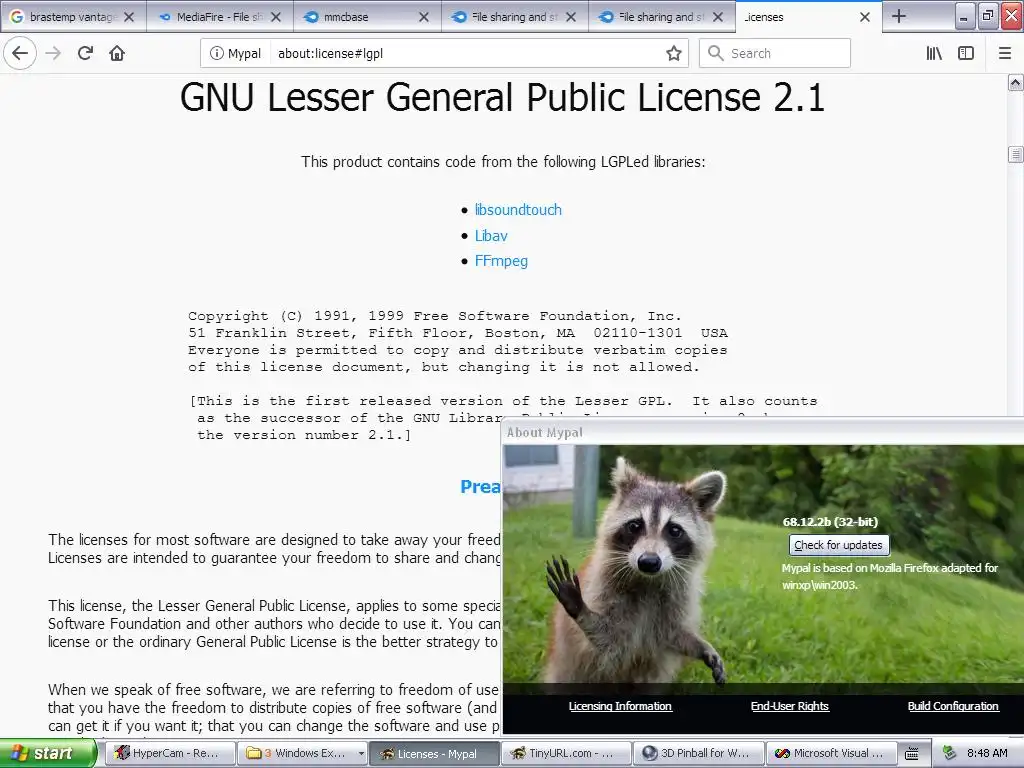Select the Licenses tab
The width and height of the screenshot is (1024, 768).
808,17
